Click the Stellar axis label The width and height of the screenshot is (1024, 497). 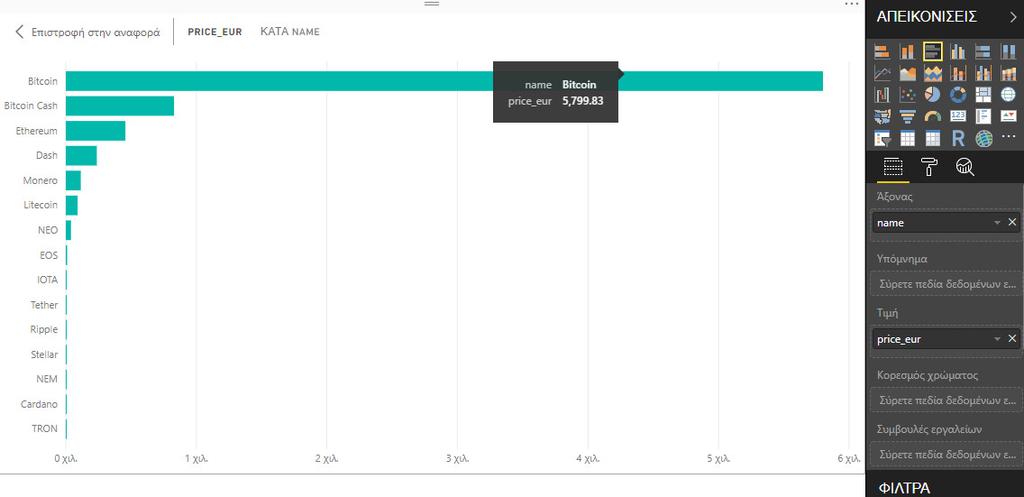44,354
